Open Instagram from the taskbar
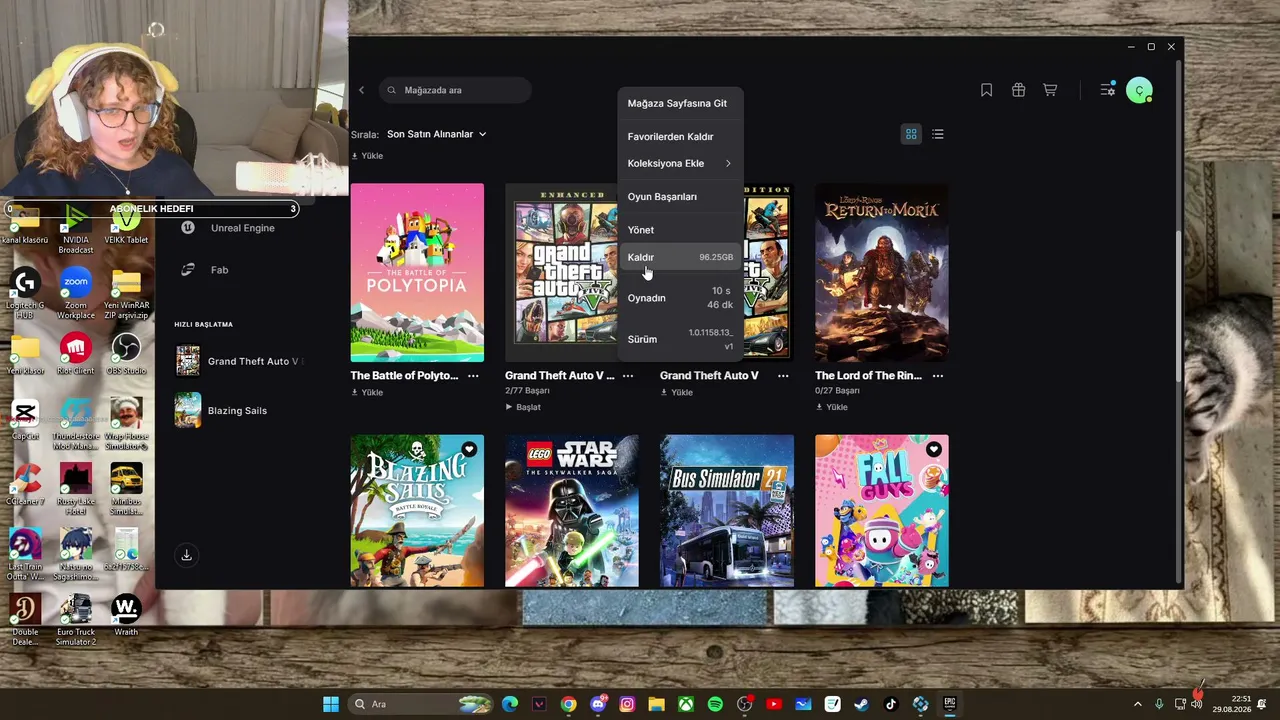This screenshot has height=720, width=1280. click(x=627, y=704)
